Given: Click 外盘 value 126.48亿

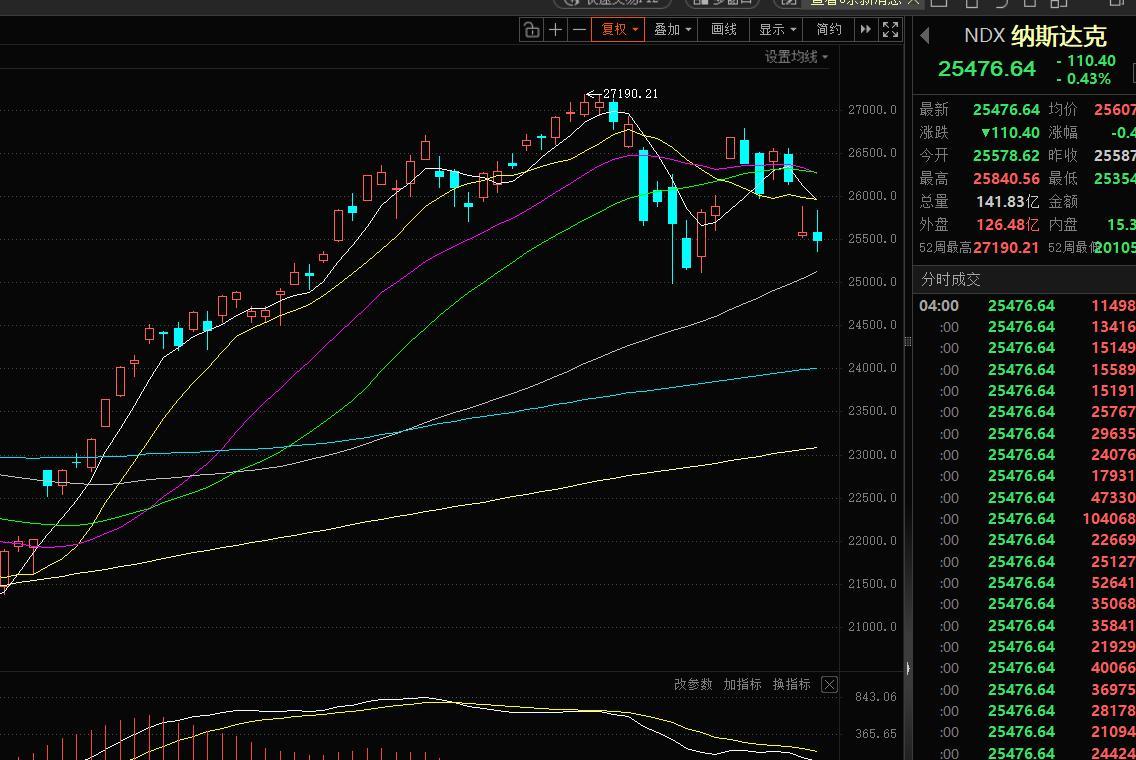Looking at the screenshot, I should 1007,225.
